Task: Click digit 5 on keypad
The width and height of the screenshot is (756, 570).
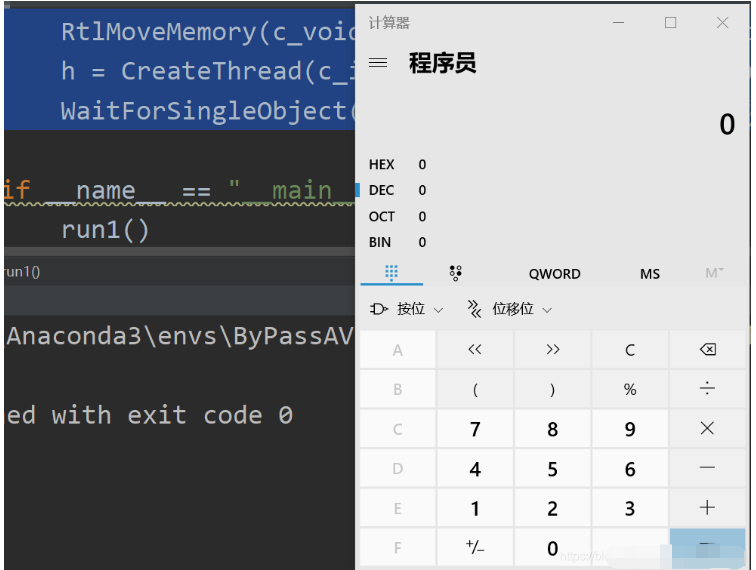Action: click(x=553, y=468)
